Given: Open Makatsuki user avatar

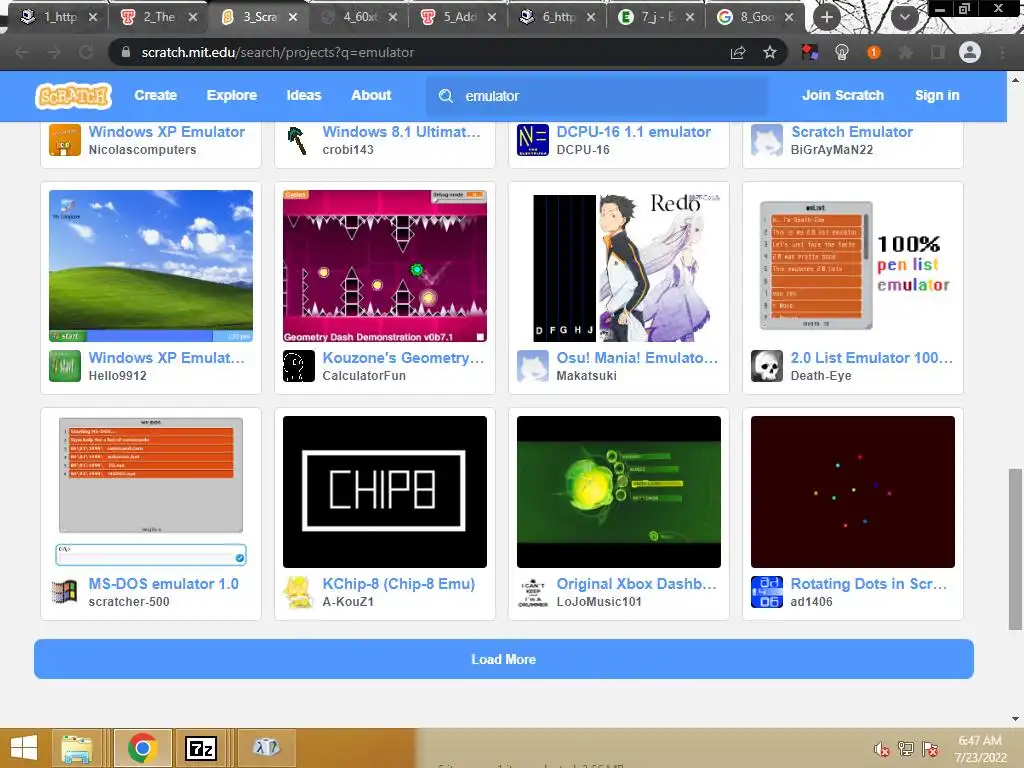Looking at the screenshot, I should [x=533, y=366].
